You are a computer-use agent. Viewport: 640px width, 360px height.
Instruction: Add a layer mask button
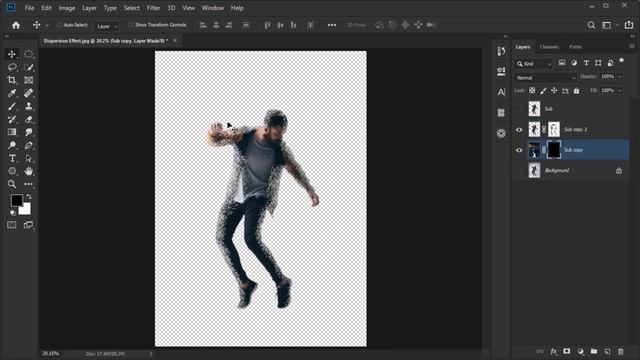click(567, 351)
